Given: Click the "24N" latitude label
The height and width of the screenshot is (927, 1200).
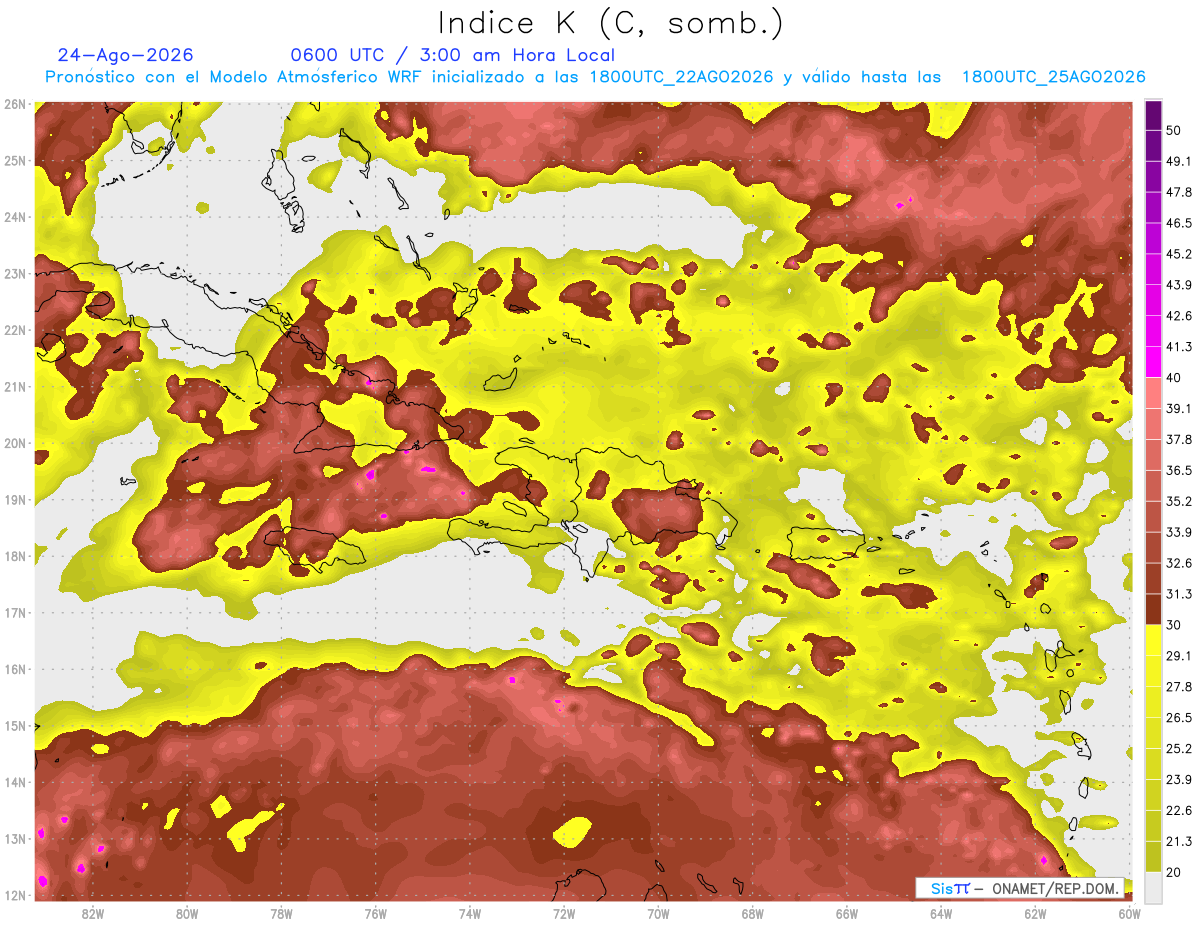Looking at the screenshot, I should (x=16, y=217).
